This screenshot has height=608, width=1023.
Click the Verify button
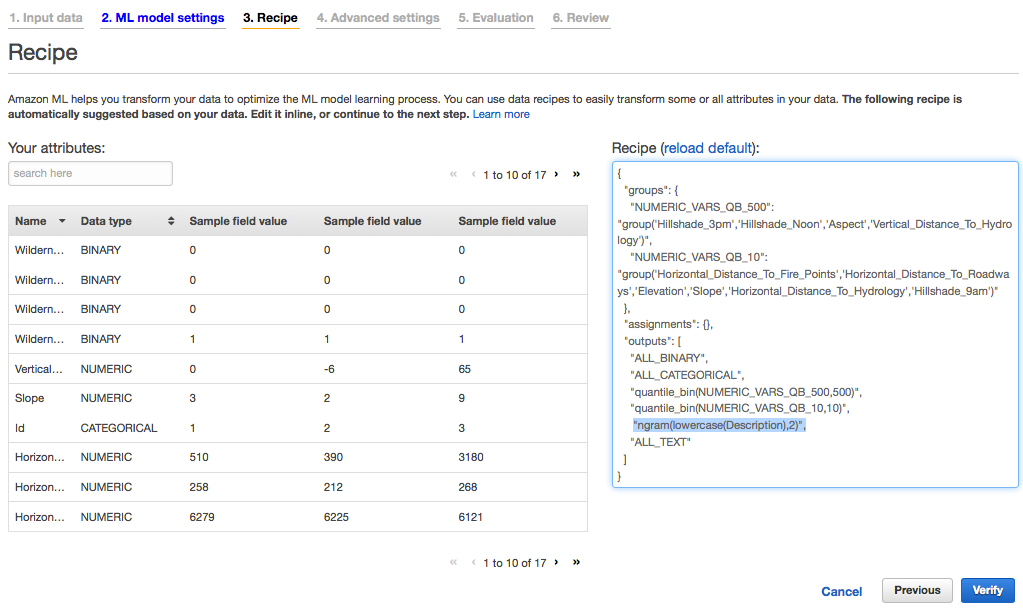[x=987, y=590]
